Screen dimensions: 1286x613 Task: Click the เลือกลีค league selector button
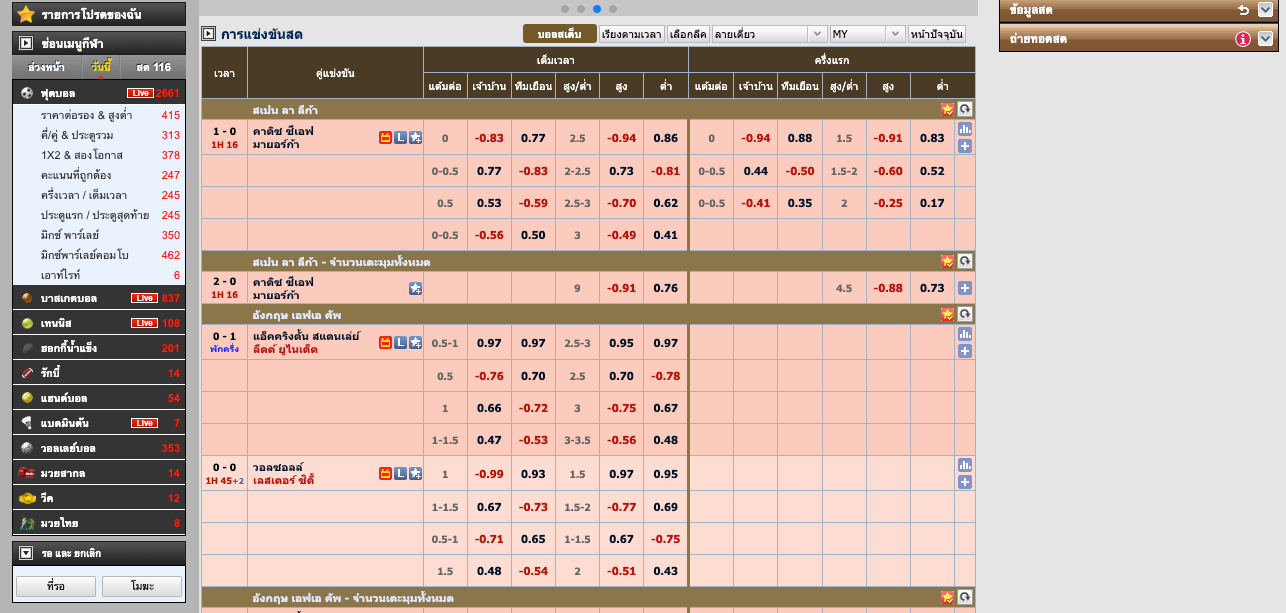[x=688, y=34]
